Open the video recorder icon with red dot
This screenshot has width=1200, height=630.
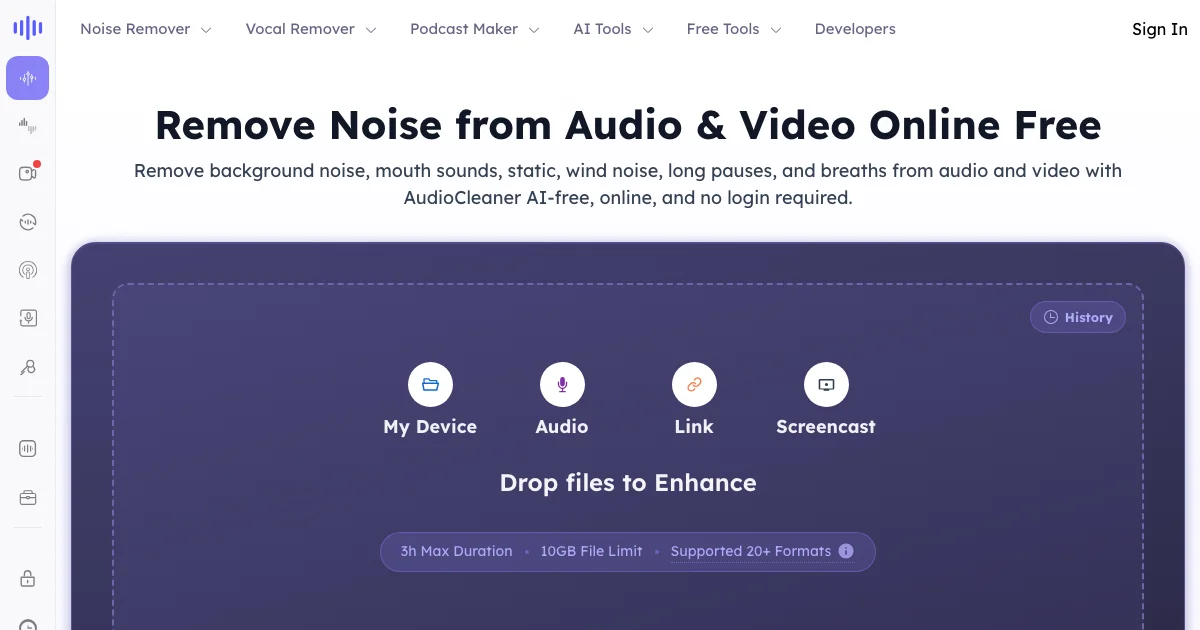pos(28,173)
